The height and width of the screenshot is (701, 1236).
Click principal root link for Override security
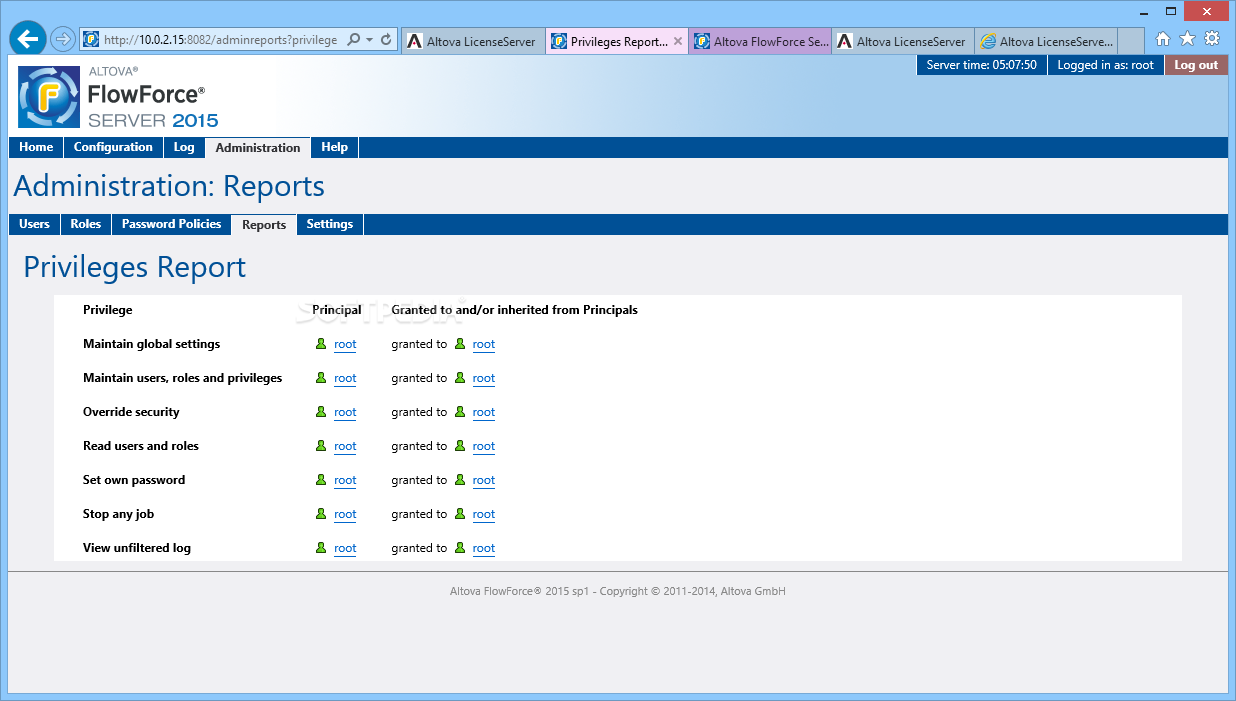345,412
